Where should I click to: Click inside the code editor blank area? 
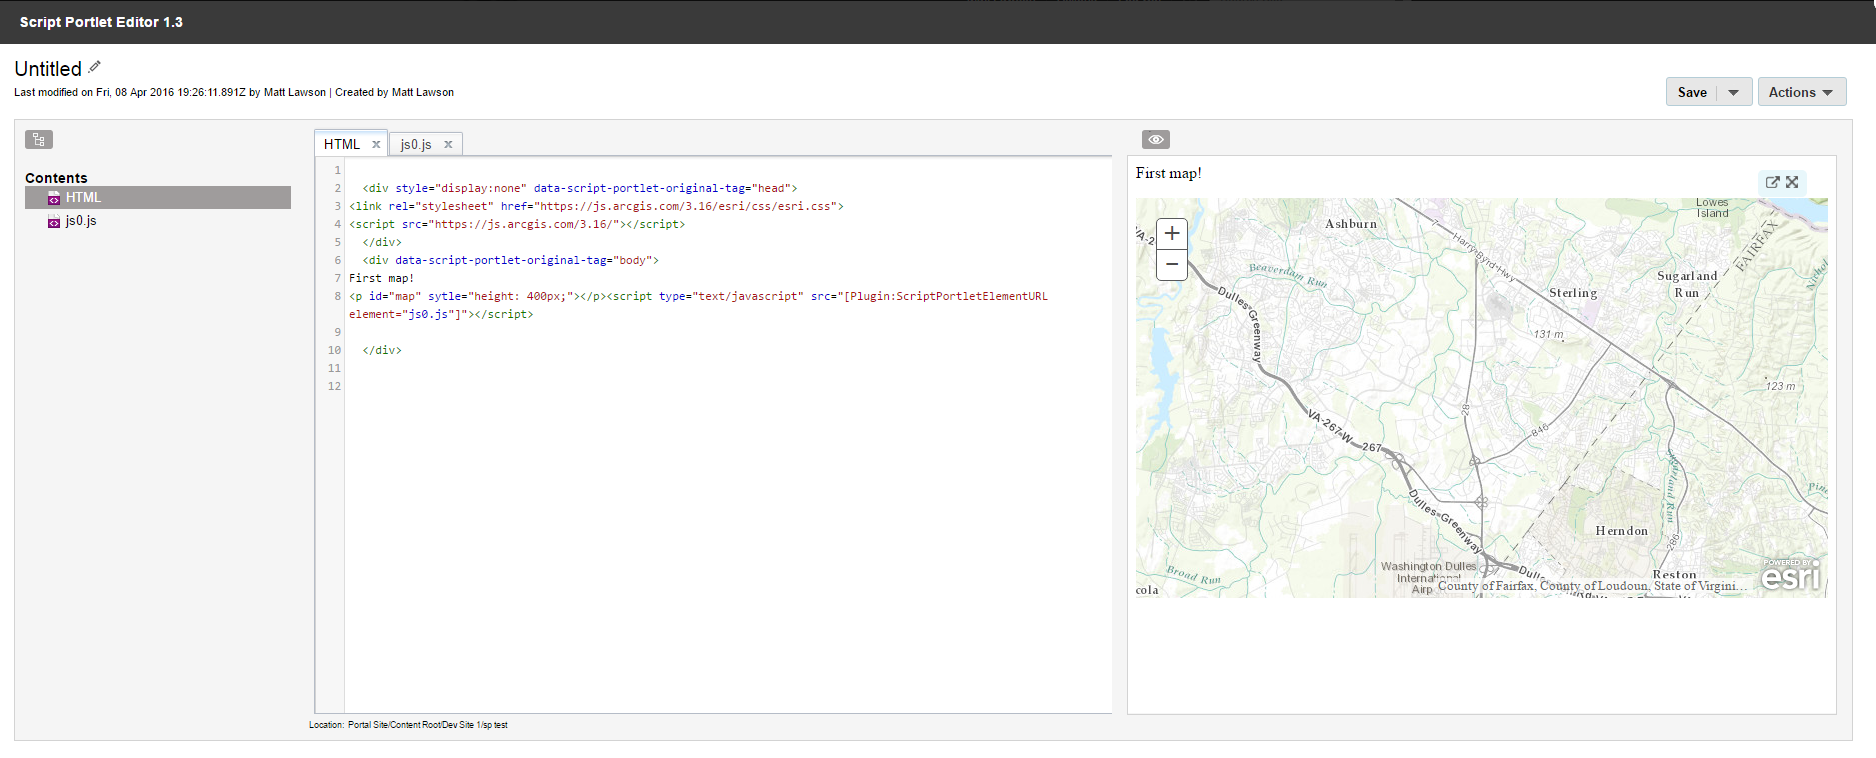coord(728,550)
